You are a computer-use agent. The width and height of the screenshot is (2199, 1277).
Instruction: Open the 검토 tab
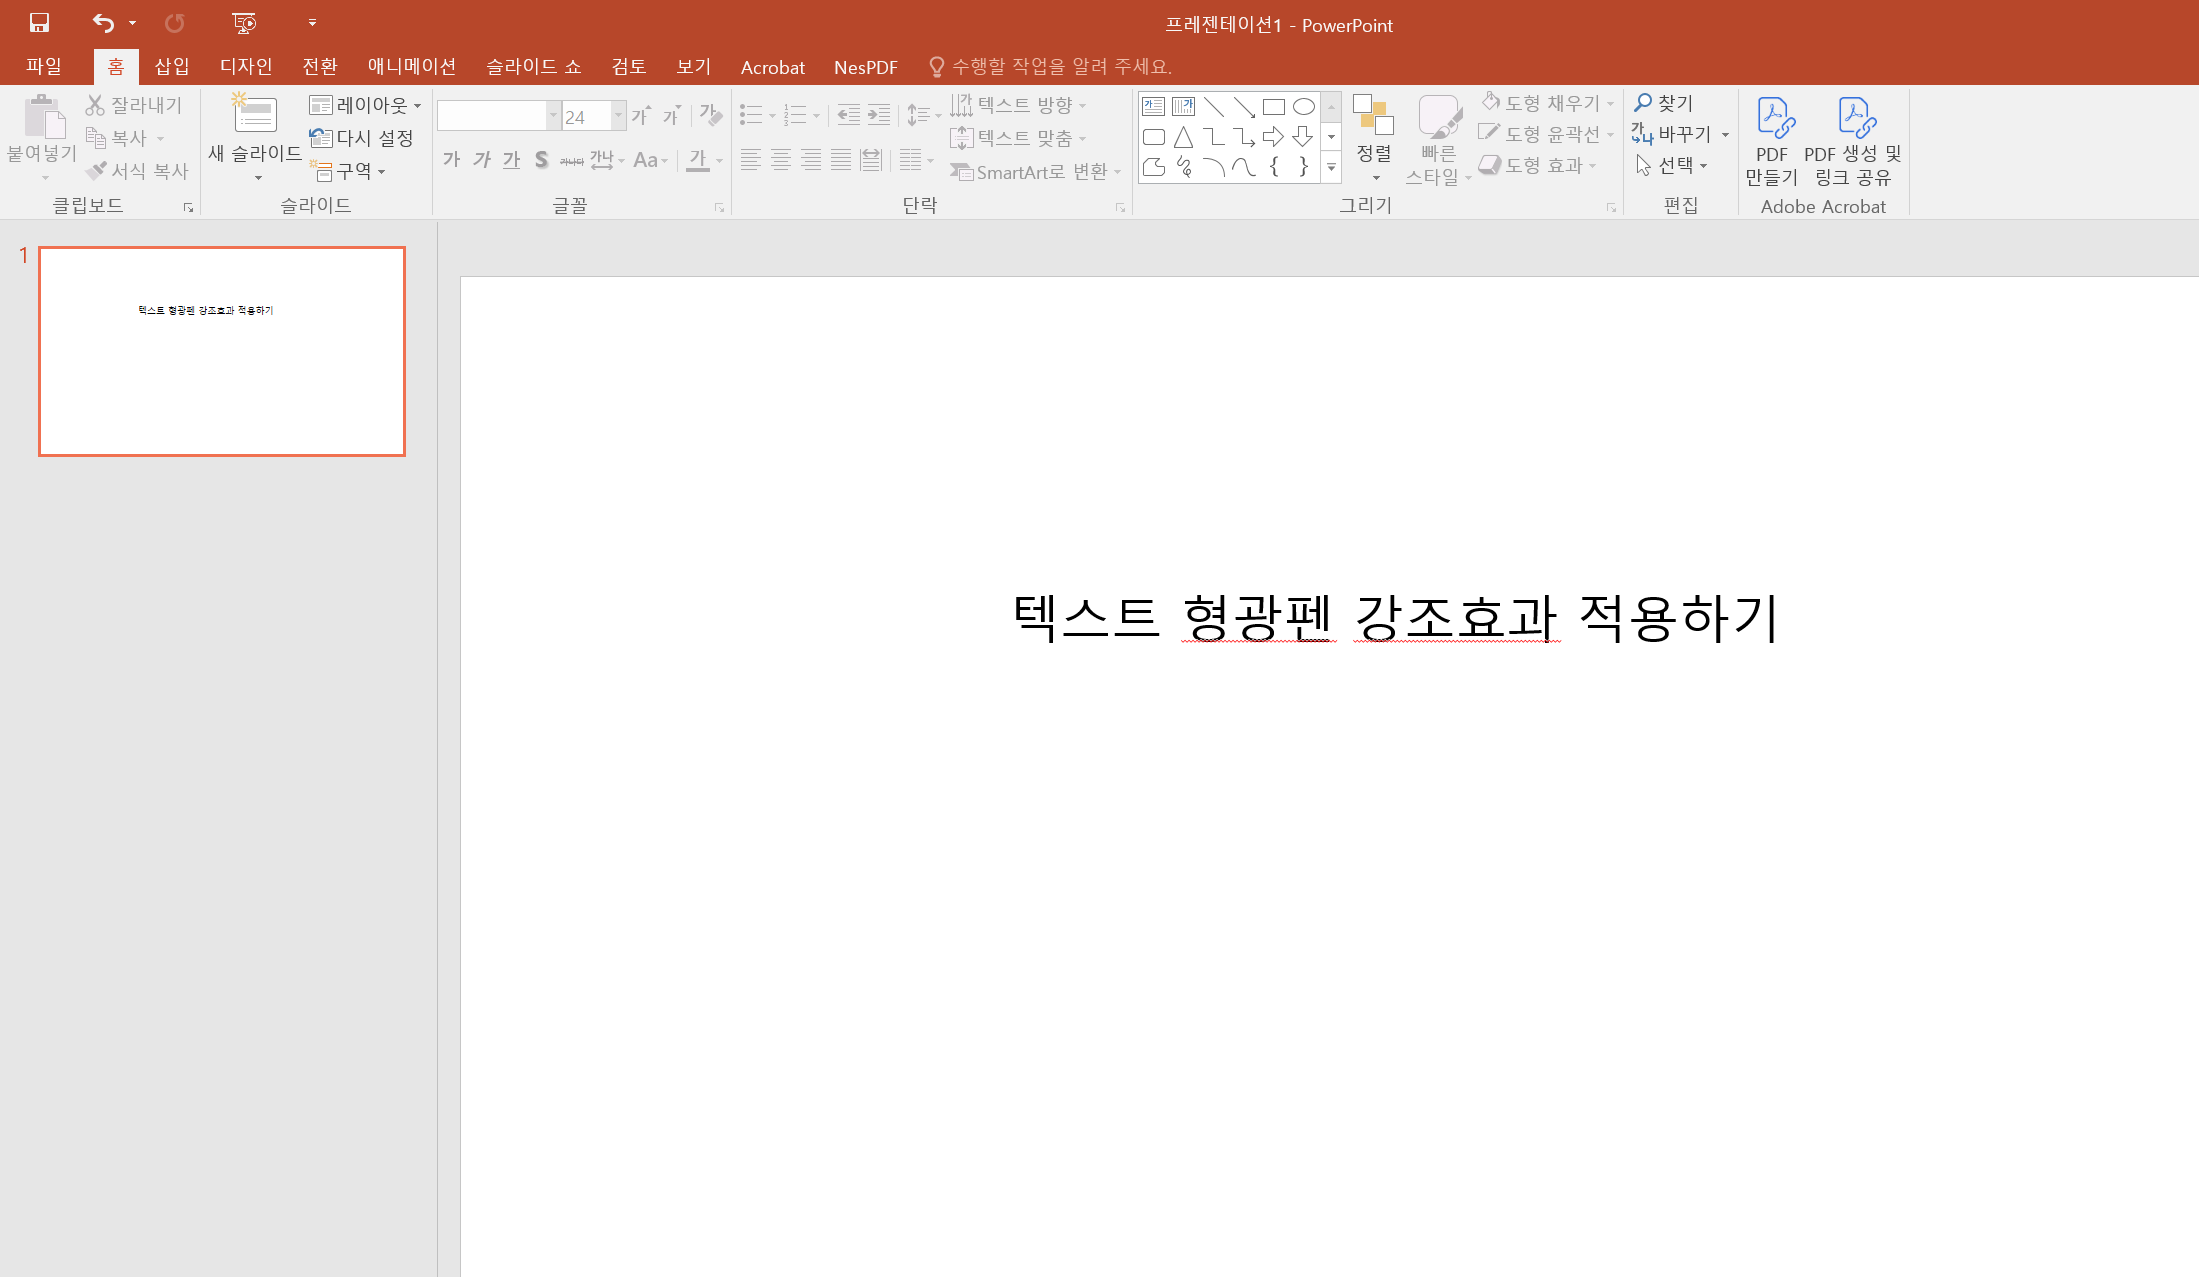click(629, 66)
